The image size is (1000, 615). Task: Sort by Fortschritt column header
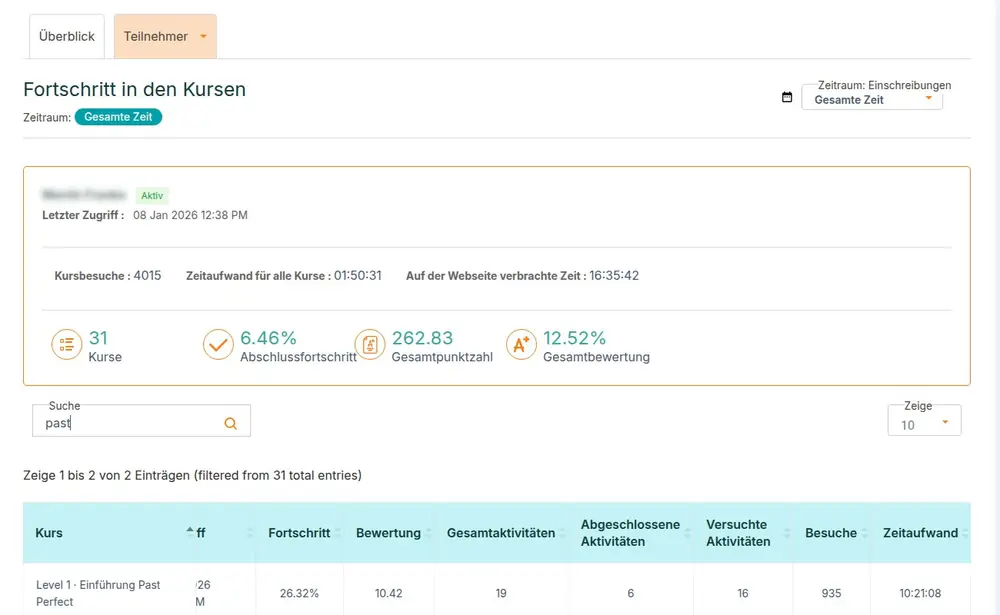tap(299, 533)
